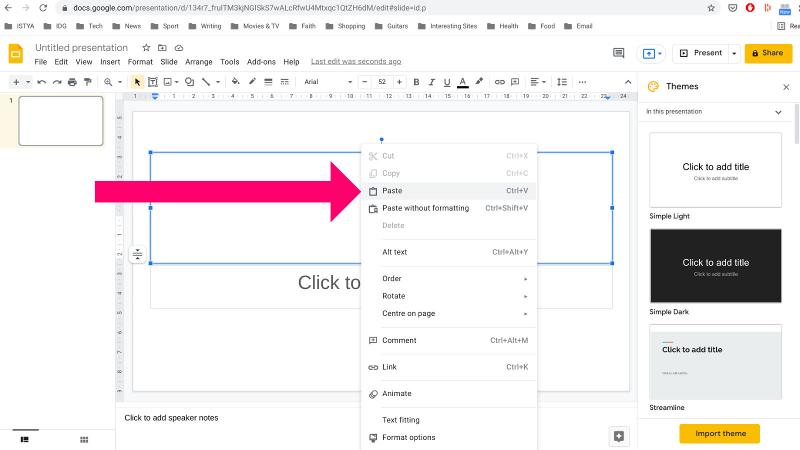The width and height of the screenshot is (800, 450).
Task: Open line spacing options
Action: (x=562, y=82)
